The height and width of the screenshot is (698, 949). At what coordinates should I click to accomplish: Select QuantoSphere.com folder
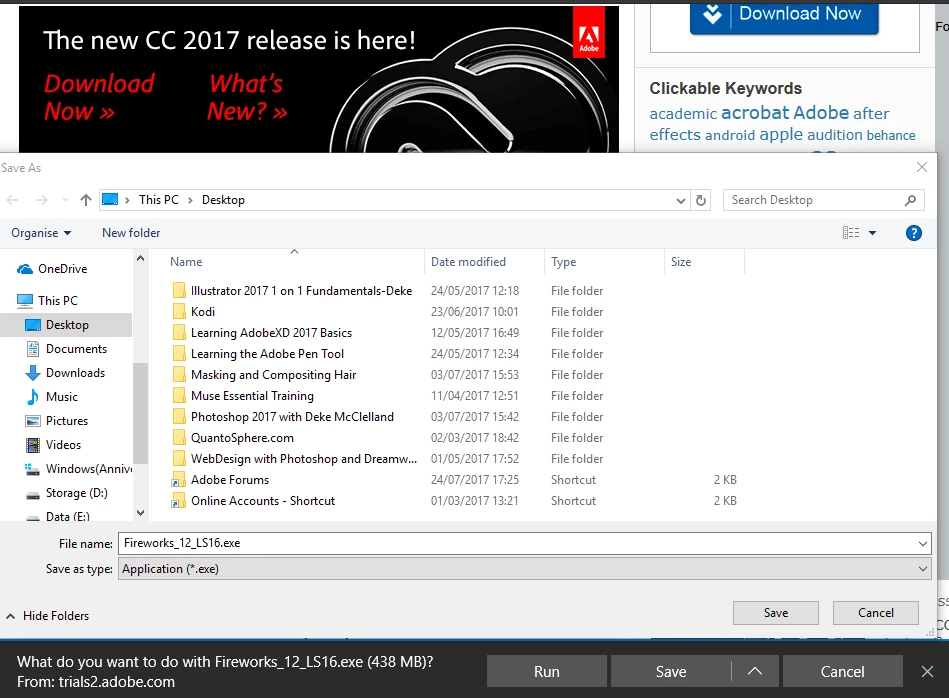tap(242, 438)
